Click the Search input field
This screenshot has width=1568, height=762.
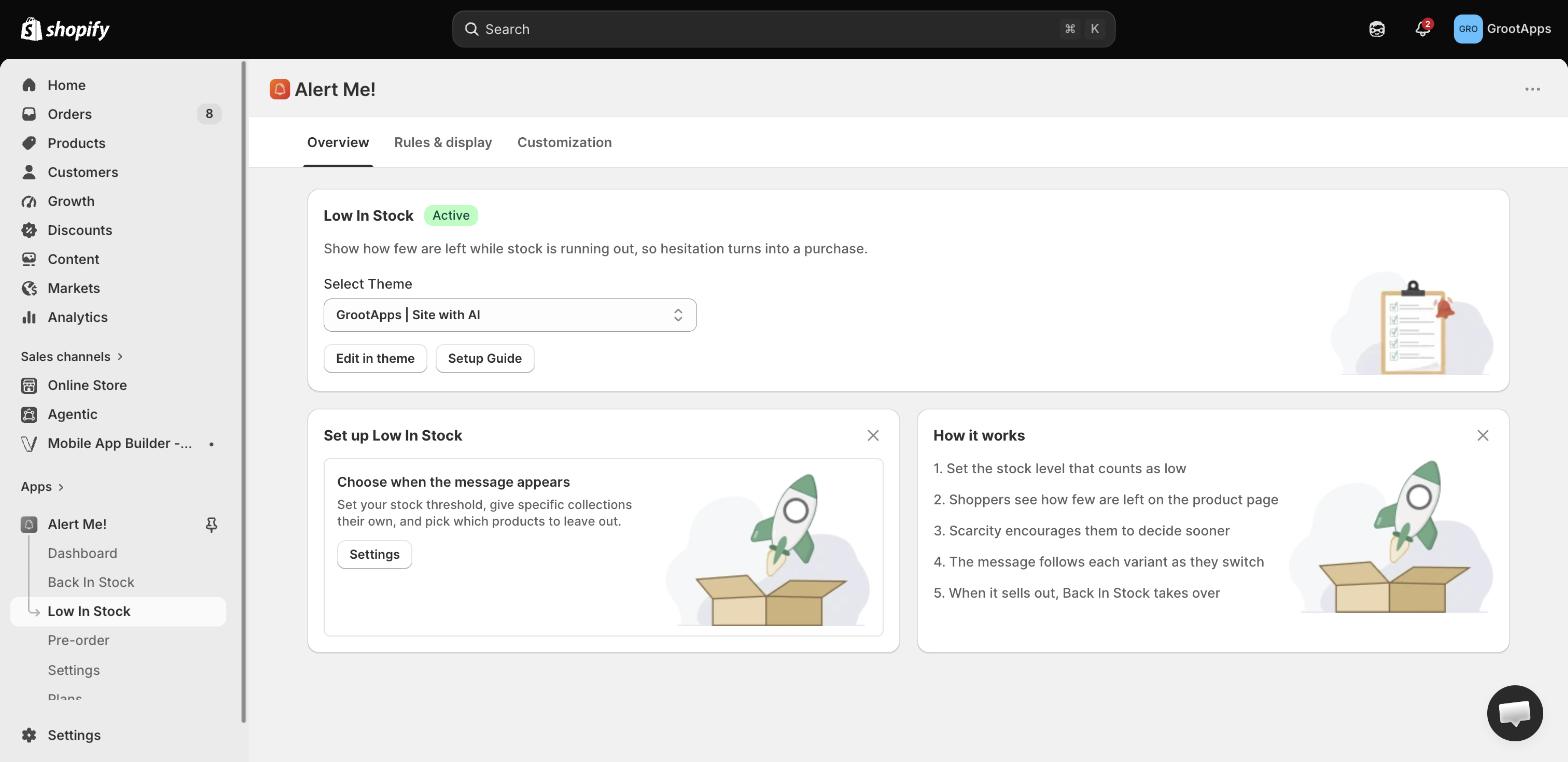click(x=784, y=29)
